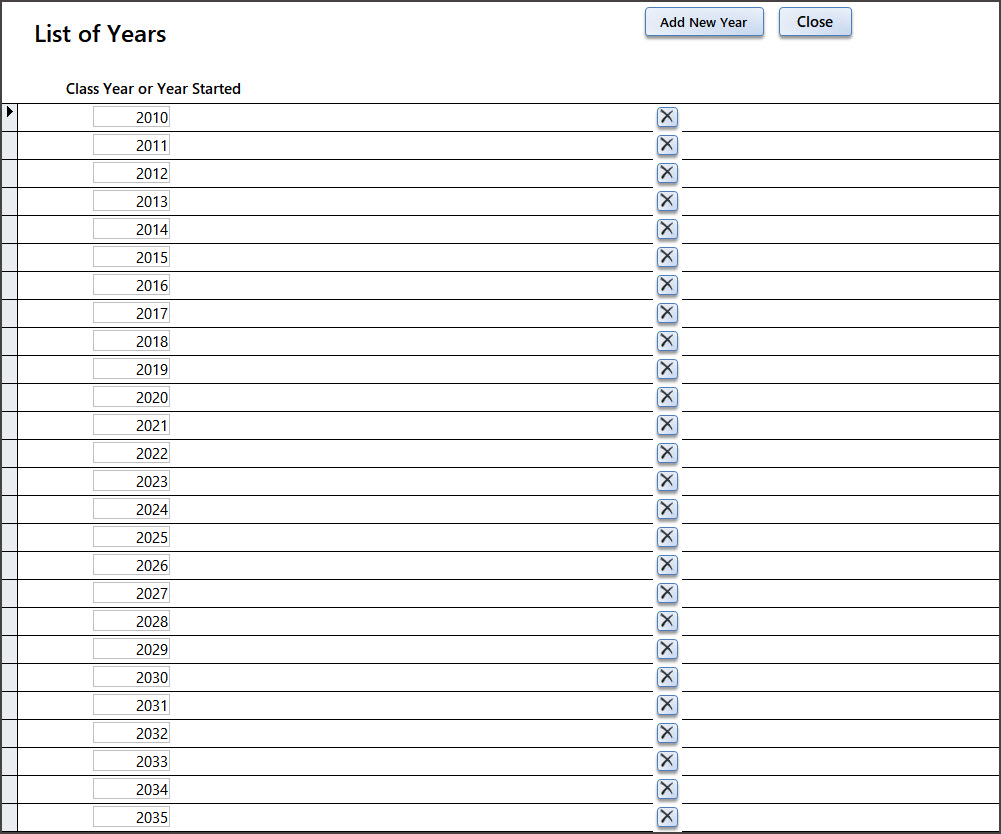Click into the 2024 year field

[x=132, y=509]
